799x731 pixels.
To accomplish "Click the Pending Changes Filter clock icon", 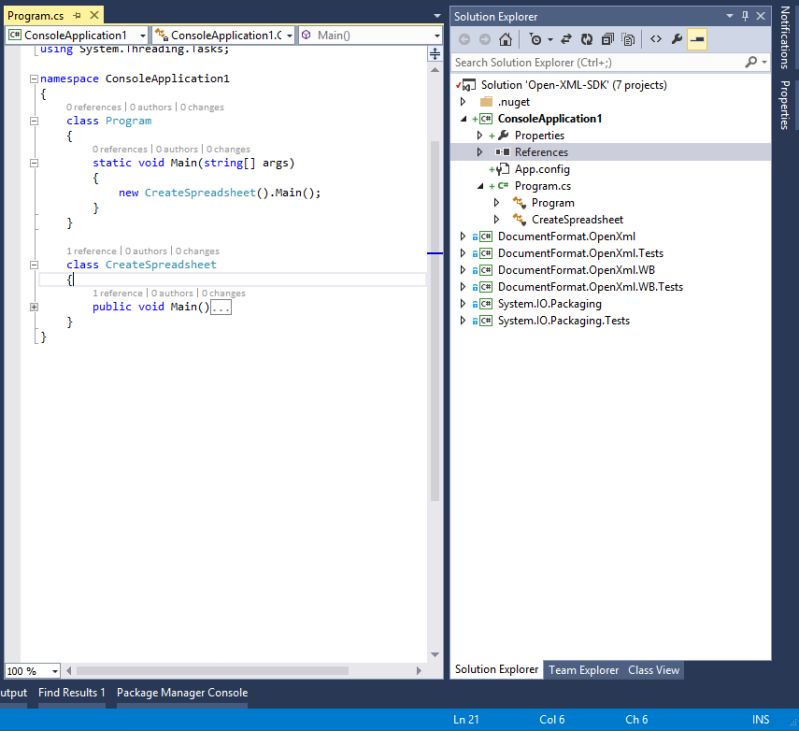I will click(536, 39).
